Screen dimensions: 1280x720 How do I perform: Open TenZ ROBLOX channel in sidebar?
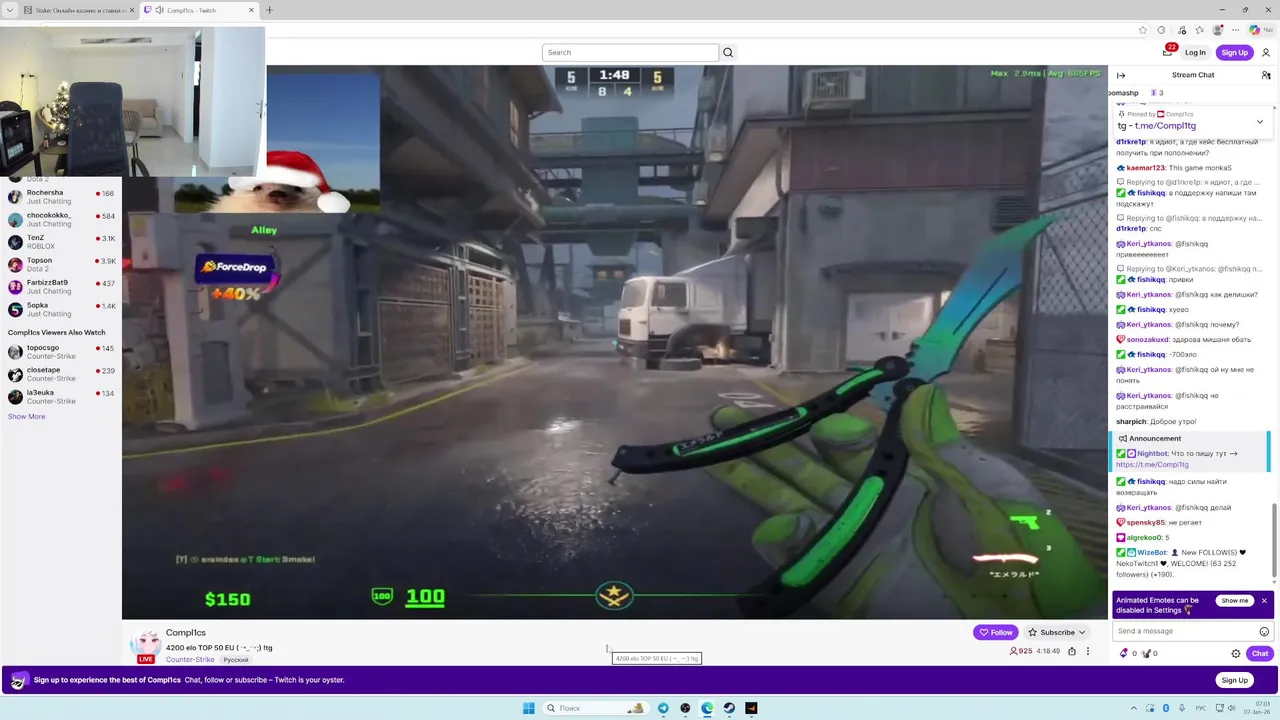(x=61, y=242)
